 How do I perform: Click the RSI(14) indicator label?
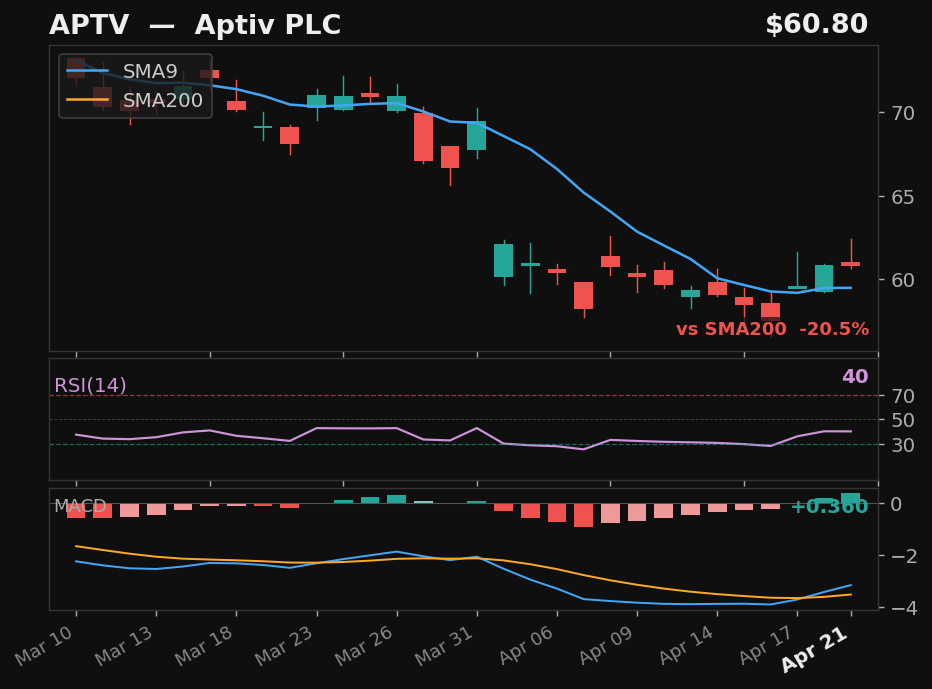point(90,384)
